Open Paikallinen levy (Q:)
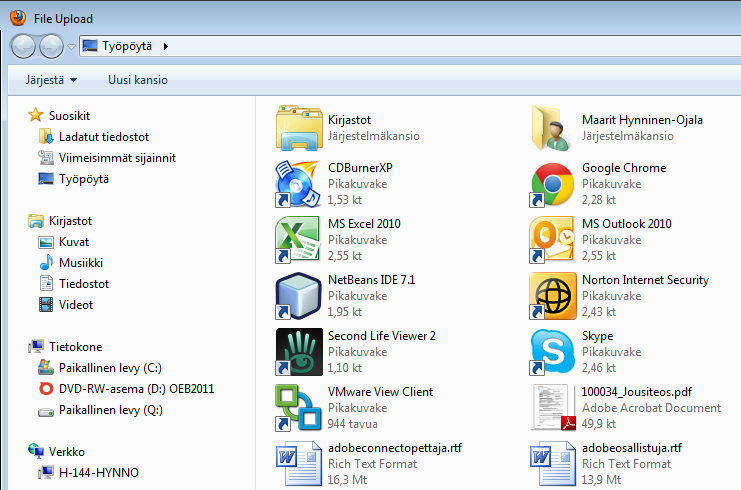Screen dimensions: 741x490 111,410
